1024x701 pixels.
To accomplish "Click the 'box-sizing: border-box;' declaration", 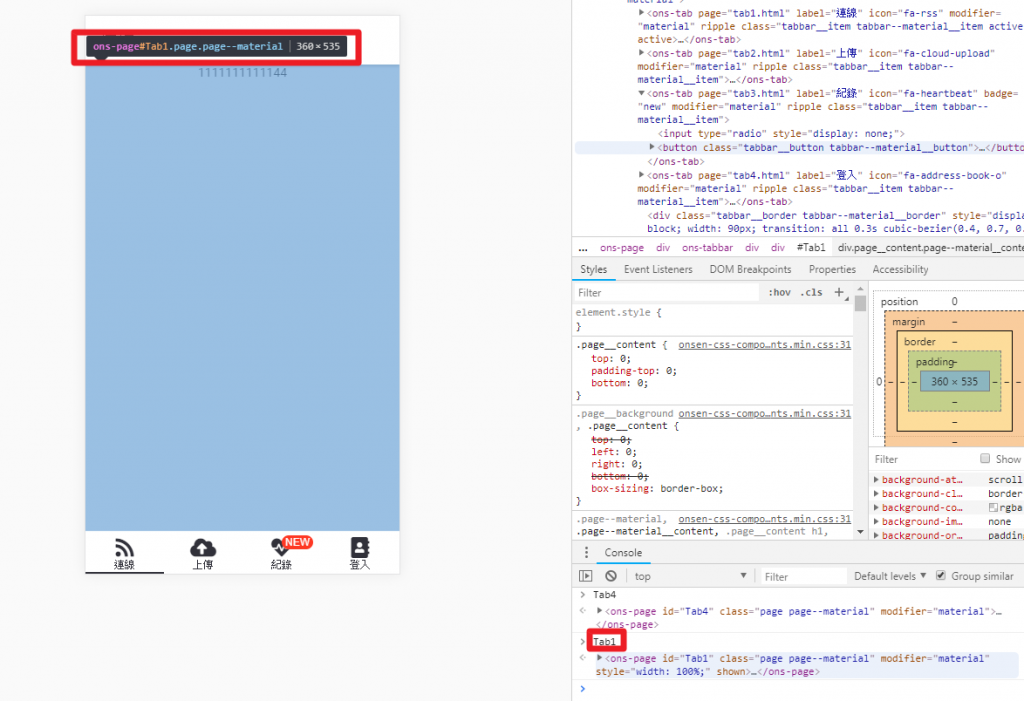I will 657,488.
